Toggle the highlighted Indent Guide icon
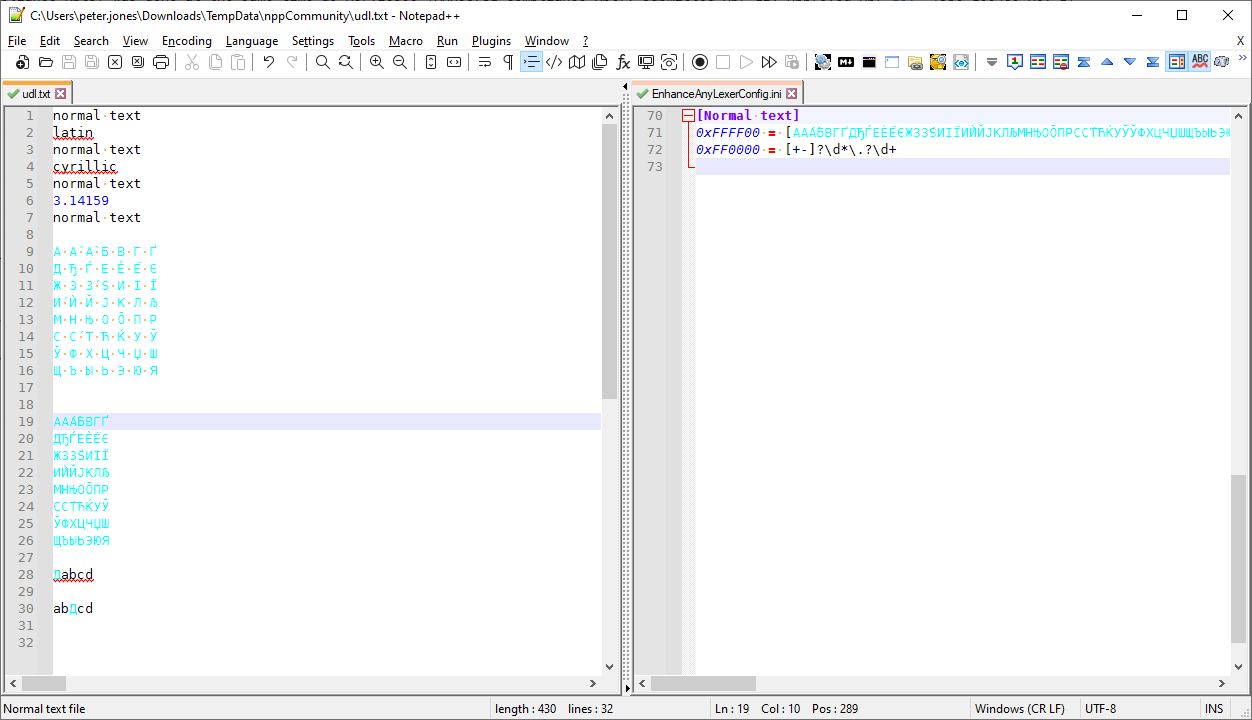1252x720 pixels. click(x=531, y=62)
